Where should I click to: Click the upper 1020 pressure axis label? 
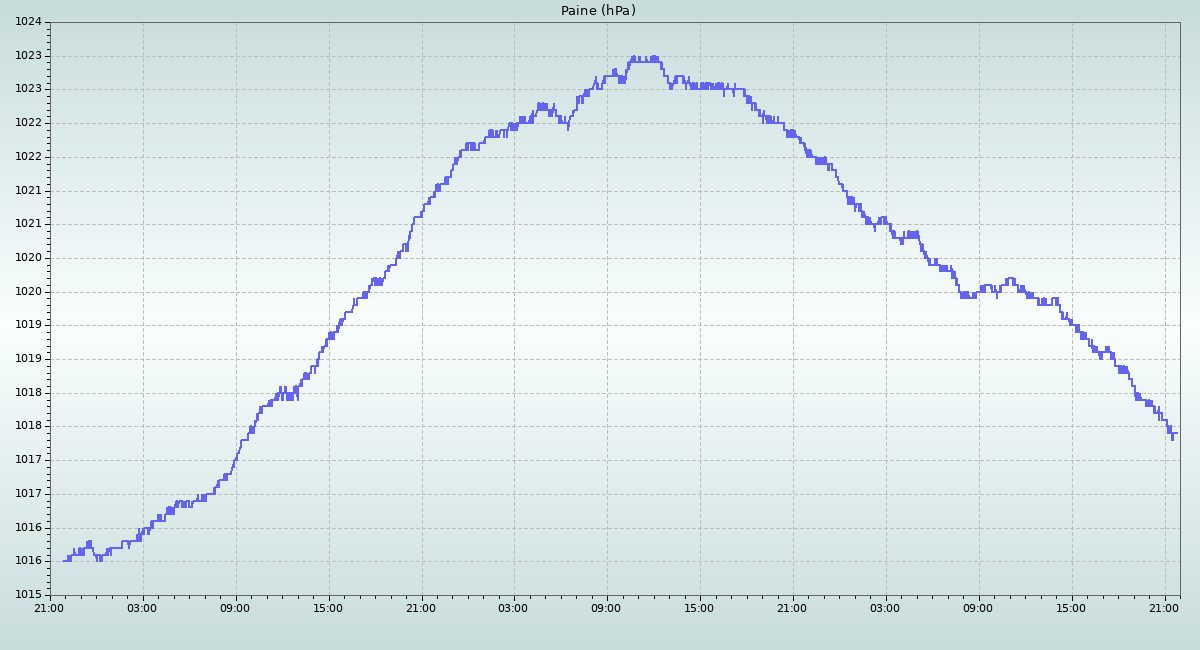[x=28, y=258]
